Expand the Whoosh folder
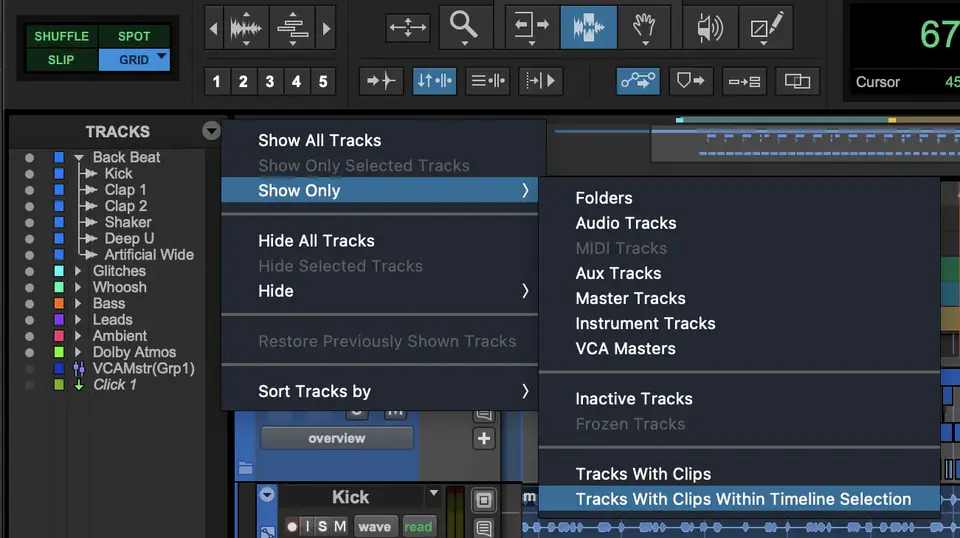 point(78,287)
